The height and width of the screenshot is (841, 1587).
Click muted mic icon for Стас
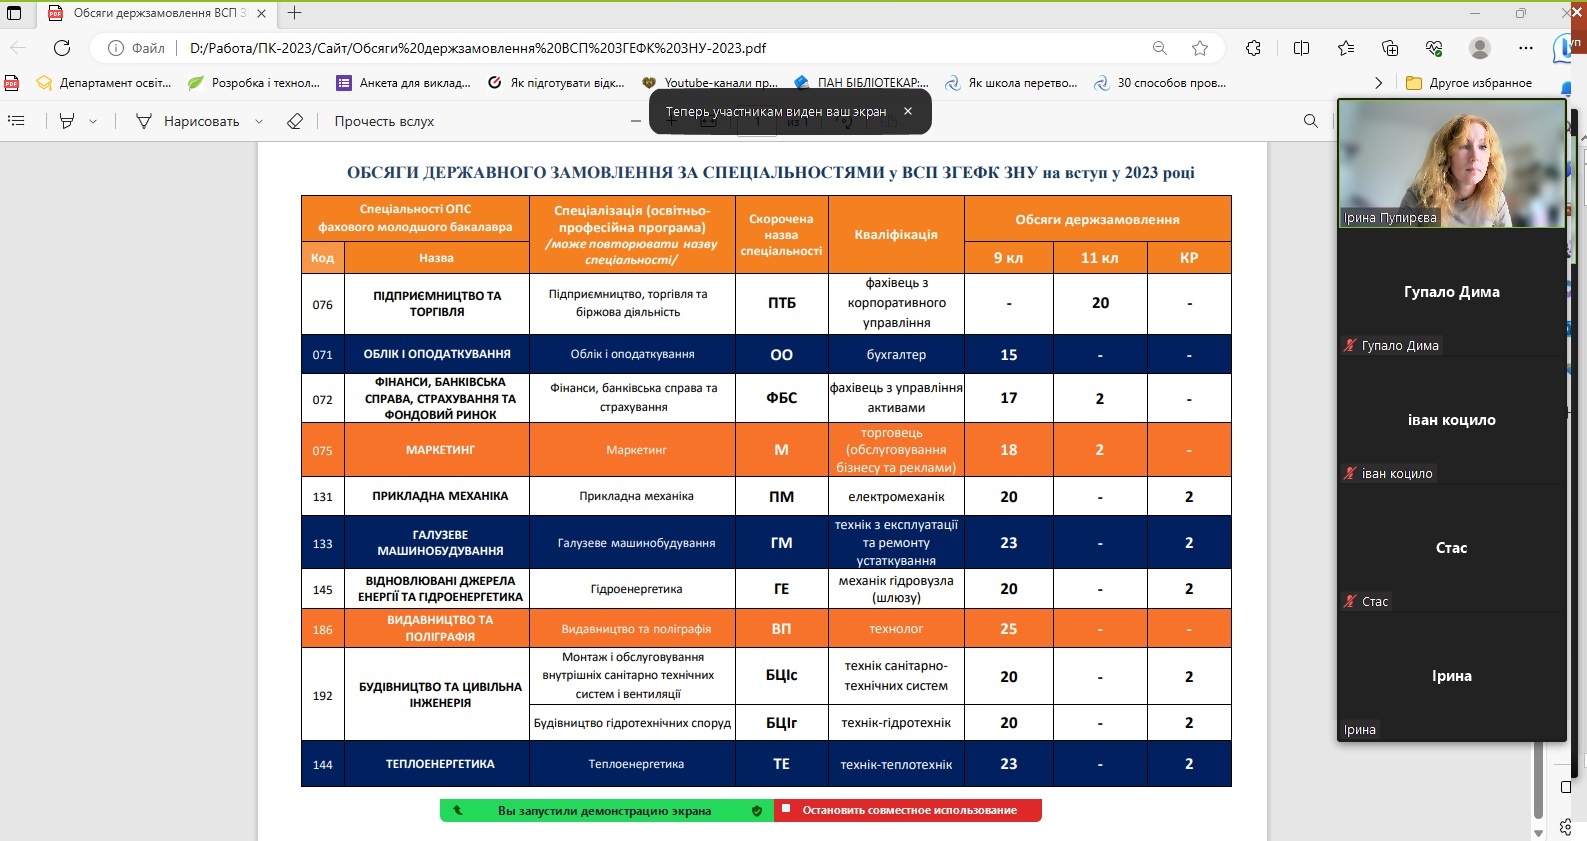[x=1350, y=602]
